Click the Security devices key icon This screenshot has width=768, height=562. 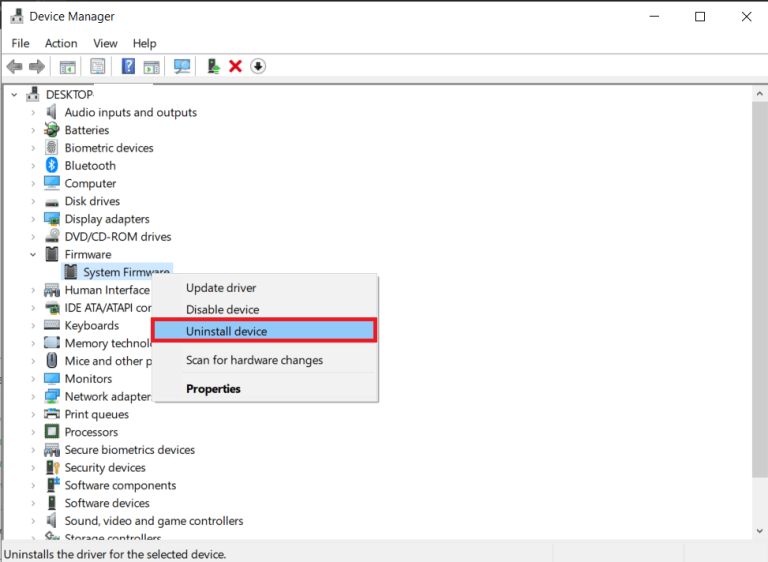52,467
